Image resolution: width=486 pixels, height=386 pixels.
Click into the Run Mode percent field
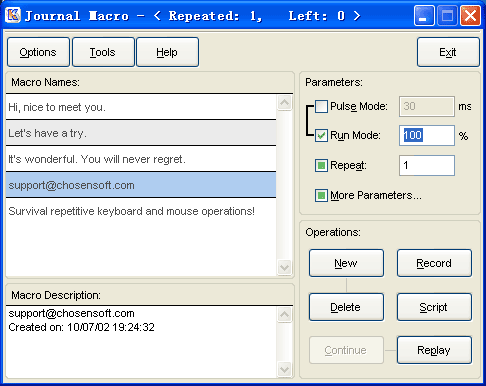click(427, 135)
